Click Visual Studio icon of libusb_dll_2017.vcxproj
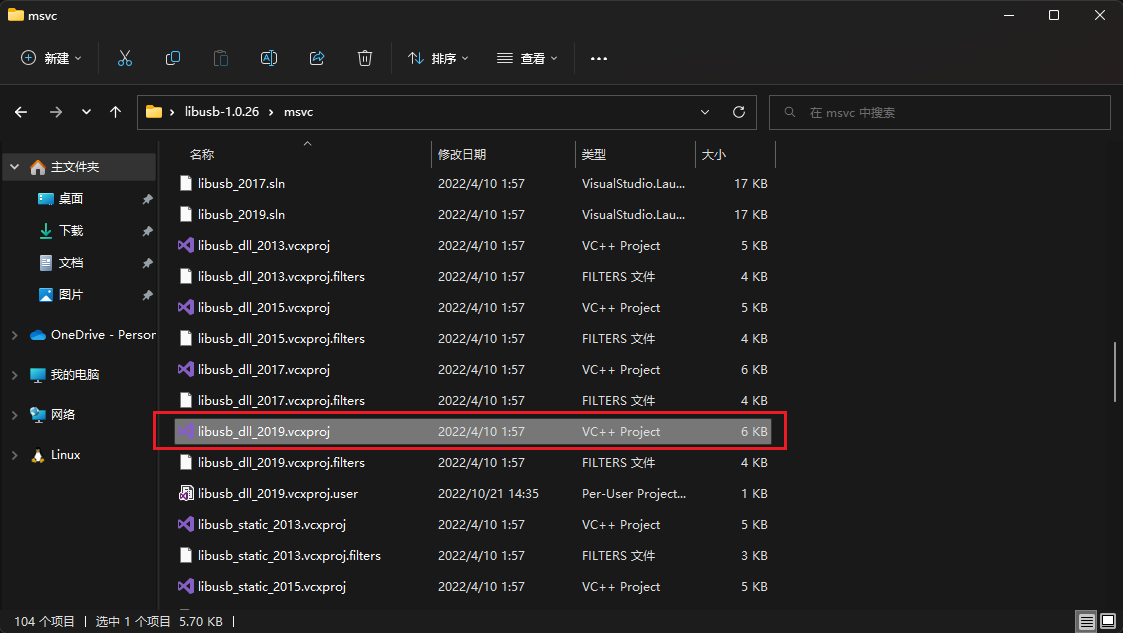Image resolution: width=1123 pixels, height=633 pixels. point(185,369)
